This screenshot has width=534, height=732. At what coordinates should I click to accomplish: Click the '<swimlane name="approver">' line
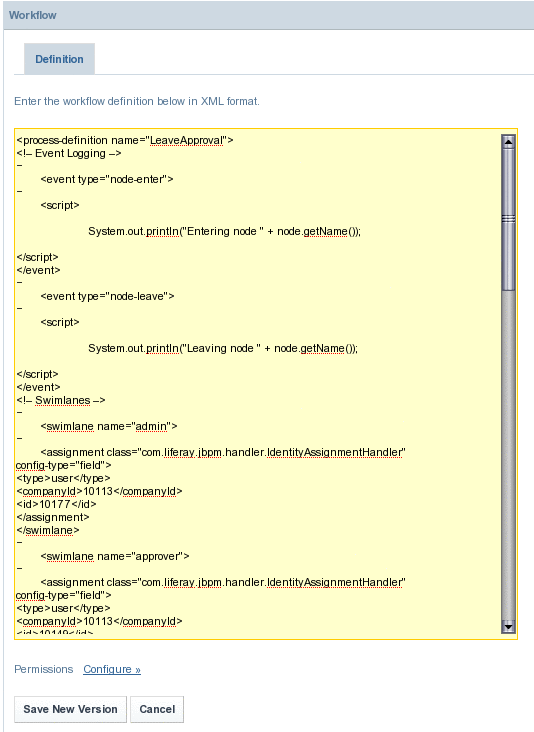(x=115, y=556)
